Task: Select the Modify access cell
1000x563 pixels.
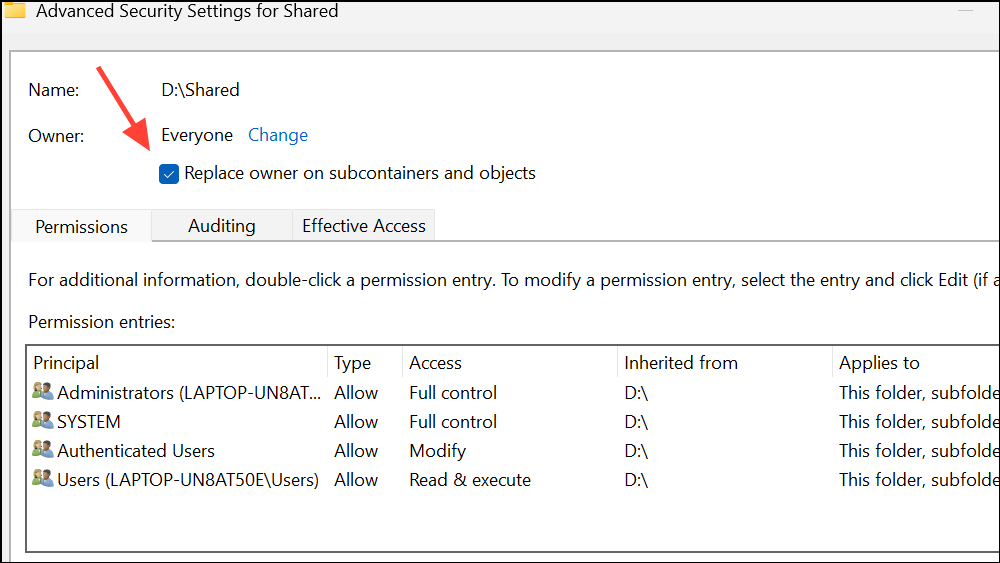Action: pyautogui.click(x=437, y=451)
